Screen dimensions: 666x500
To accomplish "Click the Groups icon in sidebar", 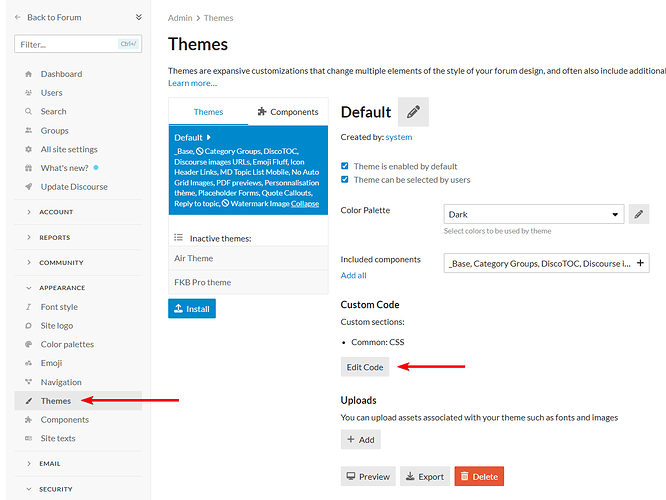I will (28, 130).
